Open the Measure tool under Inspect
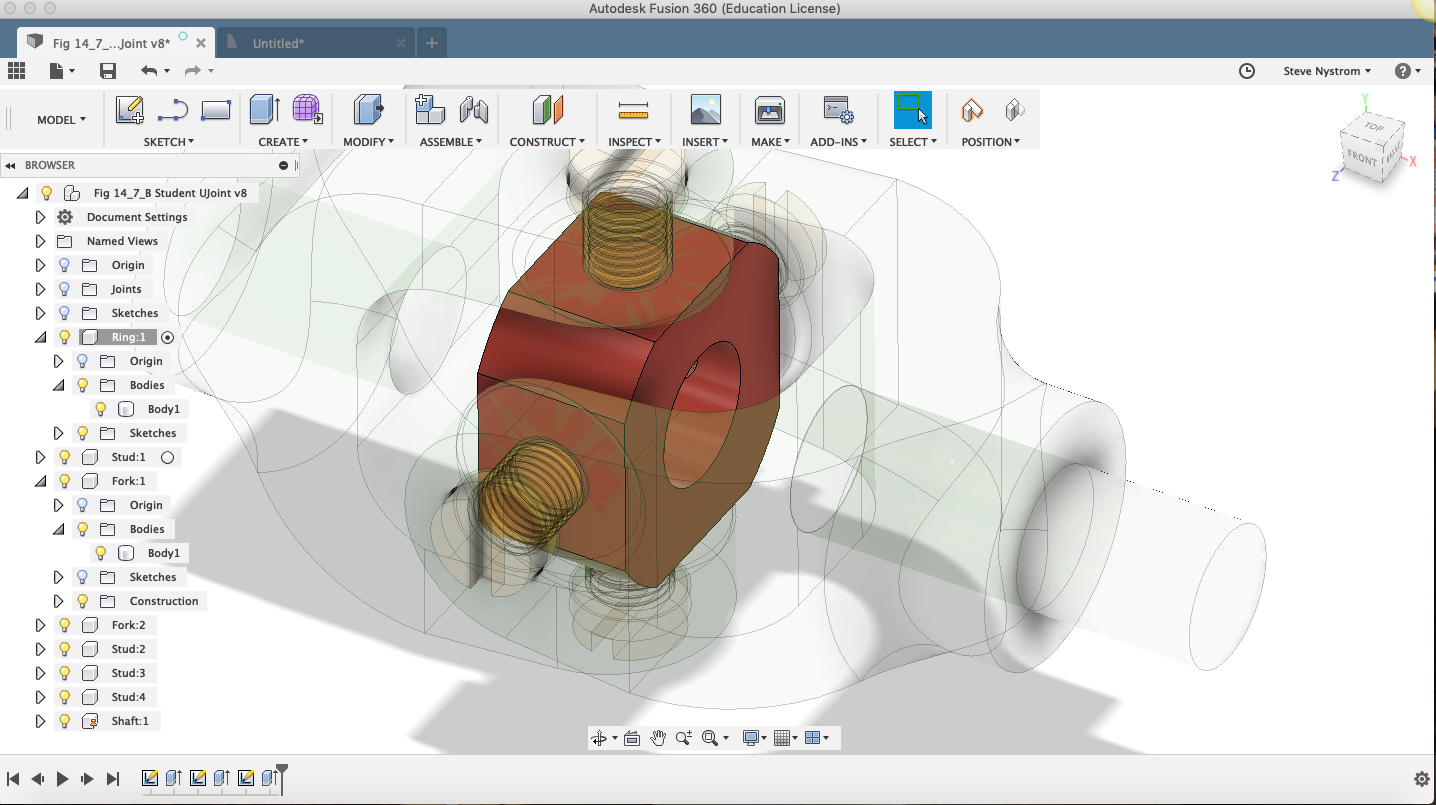The width and height of the screenshot is (1436, 805). point(634,110)
